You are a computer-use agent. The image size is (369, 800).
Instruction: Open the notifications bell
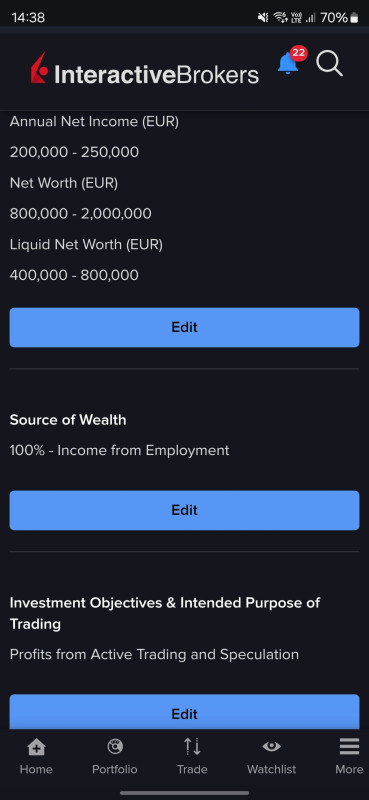pyautogui.click(x=288, y=64)
